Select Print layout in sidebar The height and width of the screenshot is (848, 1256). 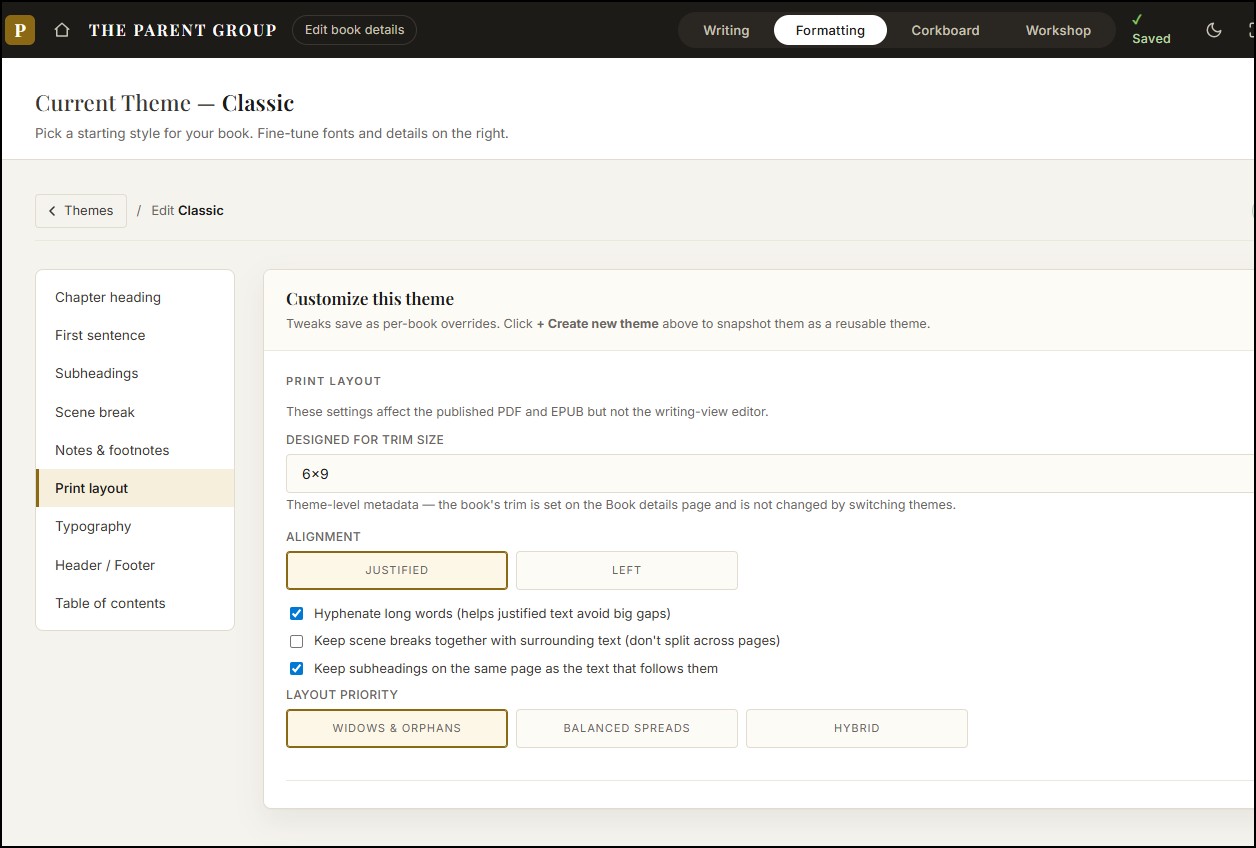click(x=135, y=488)
